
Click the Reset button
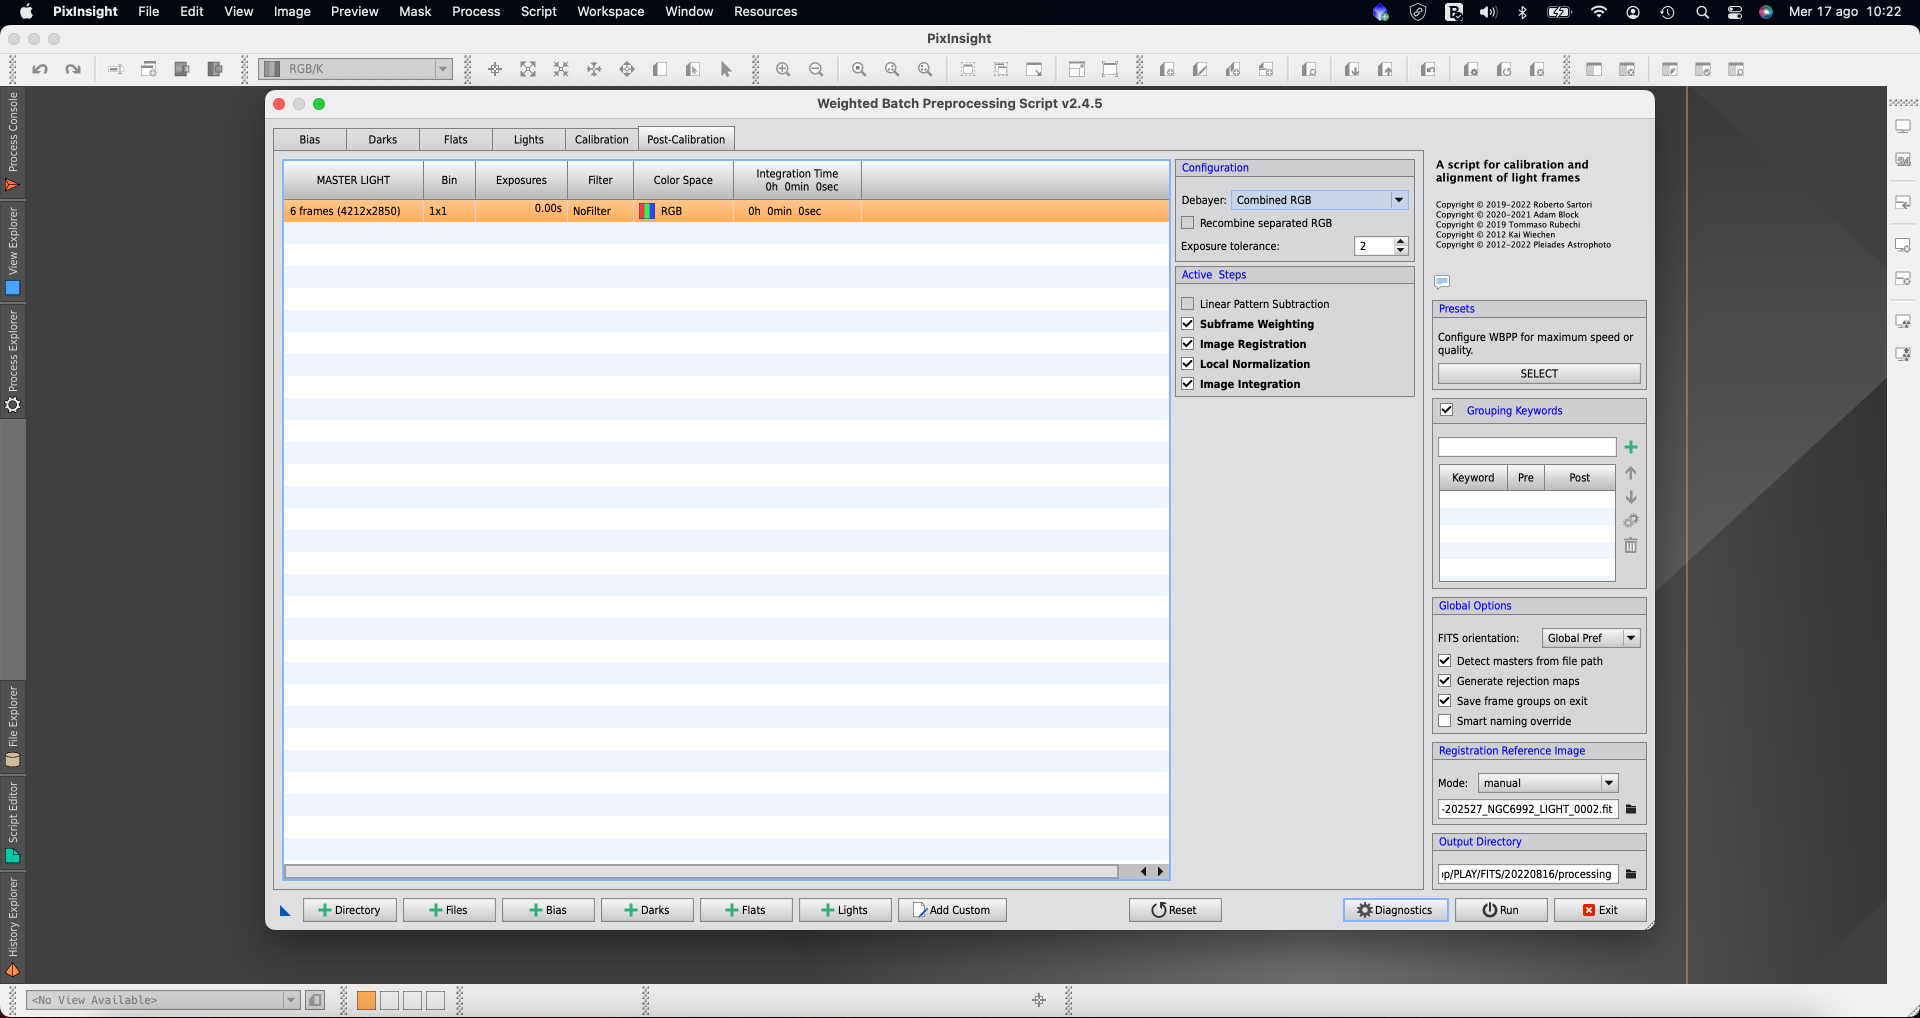pyautogui.click(x=1175, y=910)
